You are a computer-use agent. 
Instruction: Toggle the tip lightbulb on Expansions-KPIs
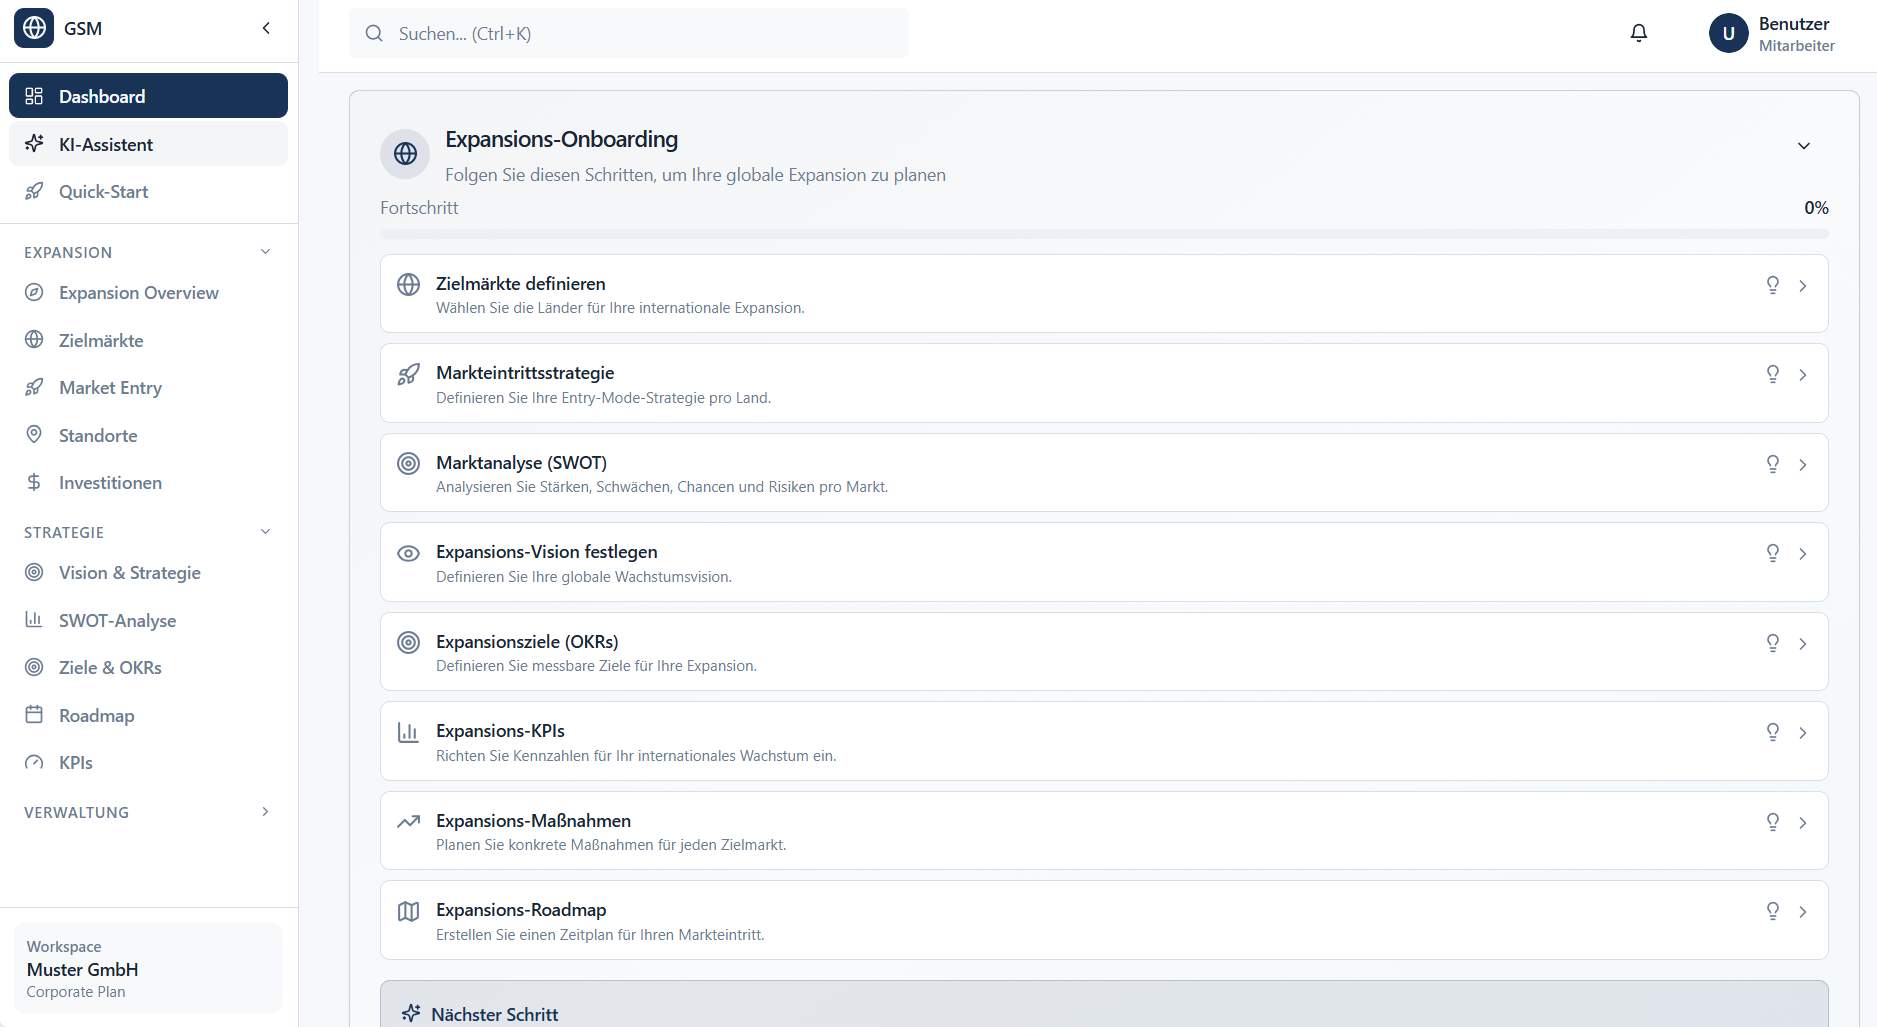pos(1773,732)
